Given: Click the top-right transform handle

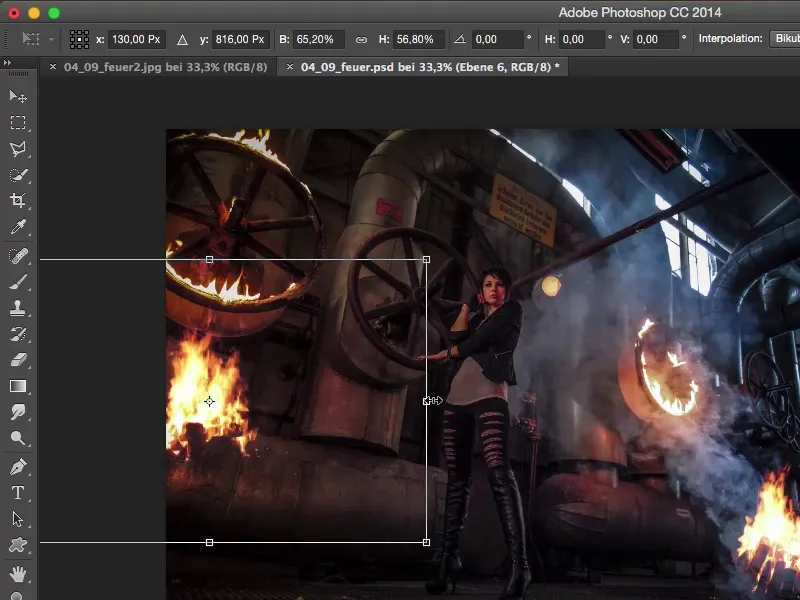Looking at the screenshot, I should 427,260.
